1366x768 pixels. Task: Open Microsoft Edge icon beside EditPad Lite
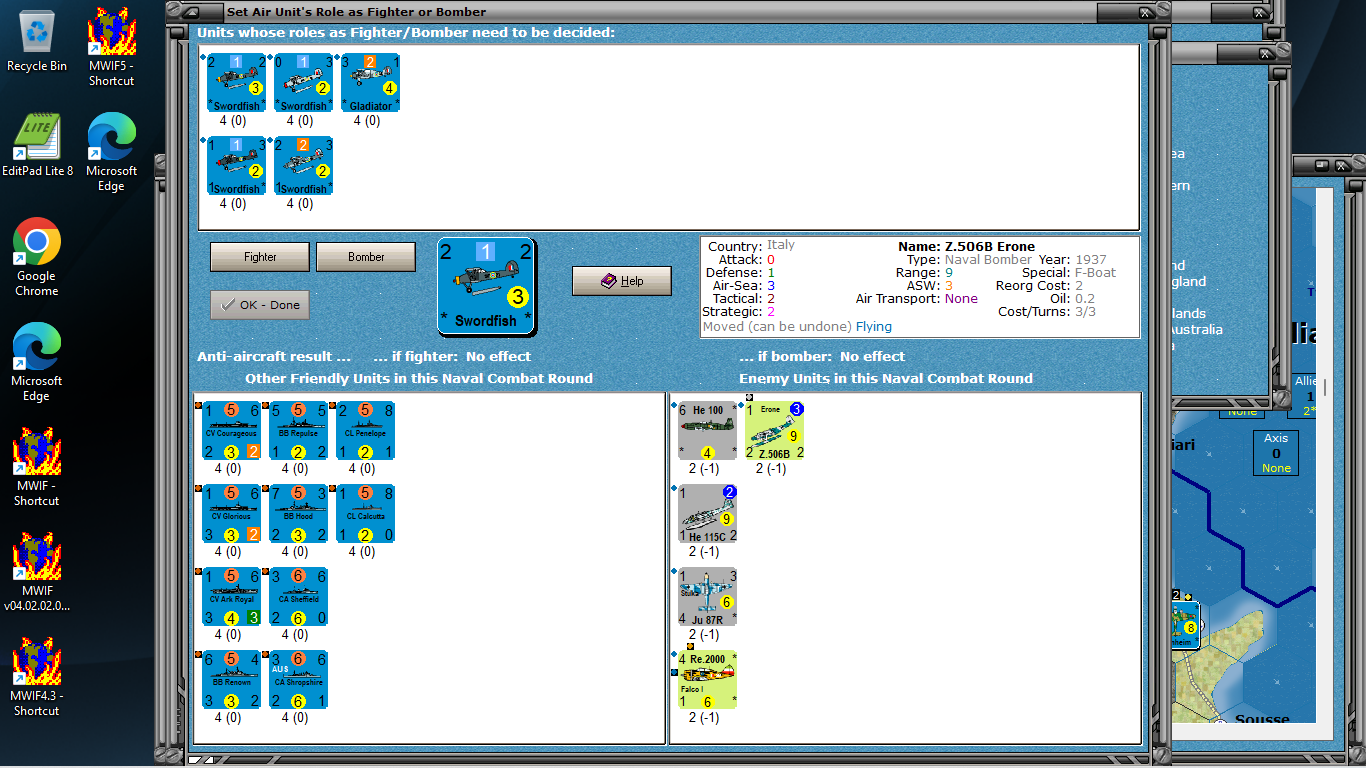(111, 152)
